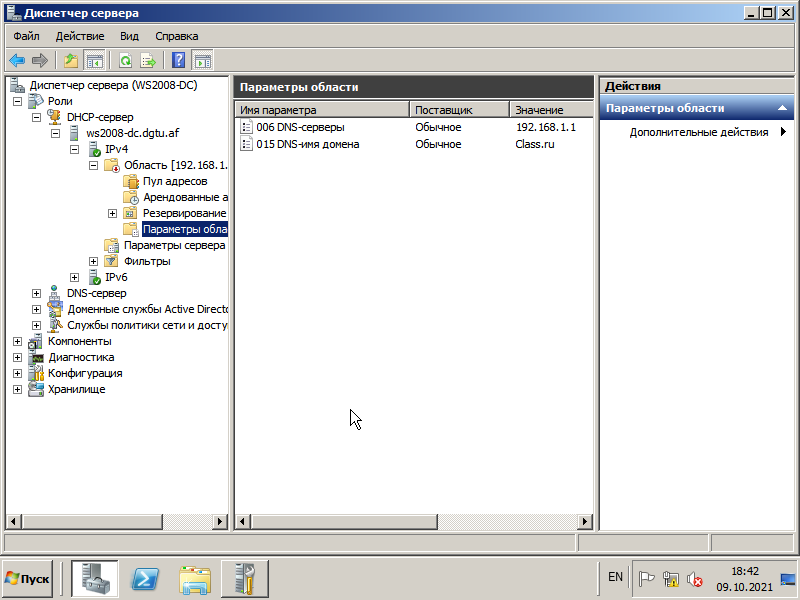Open the Вид menu
Viewport: 800px width, 600px height.
[x=129, y=36]
